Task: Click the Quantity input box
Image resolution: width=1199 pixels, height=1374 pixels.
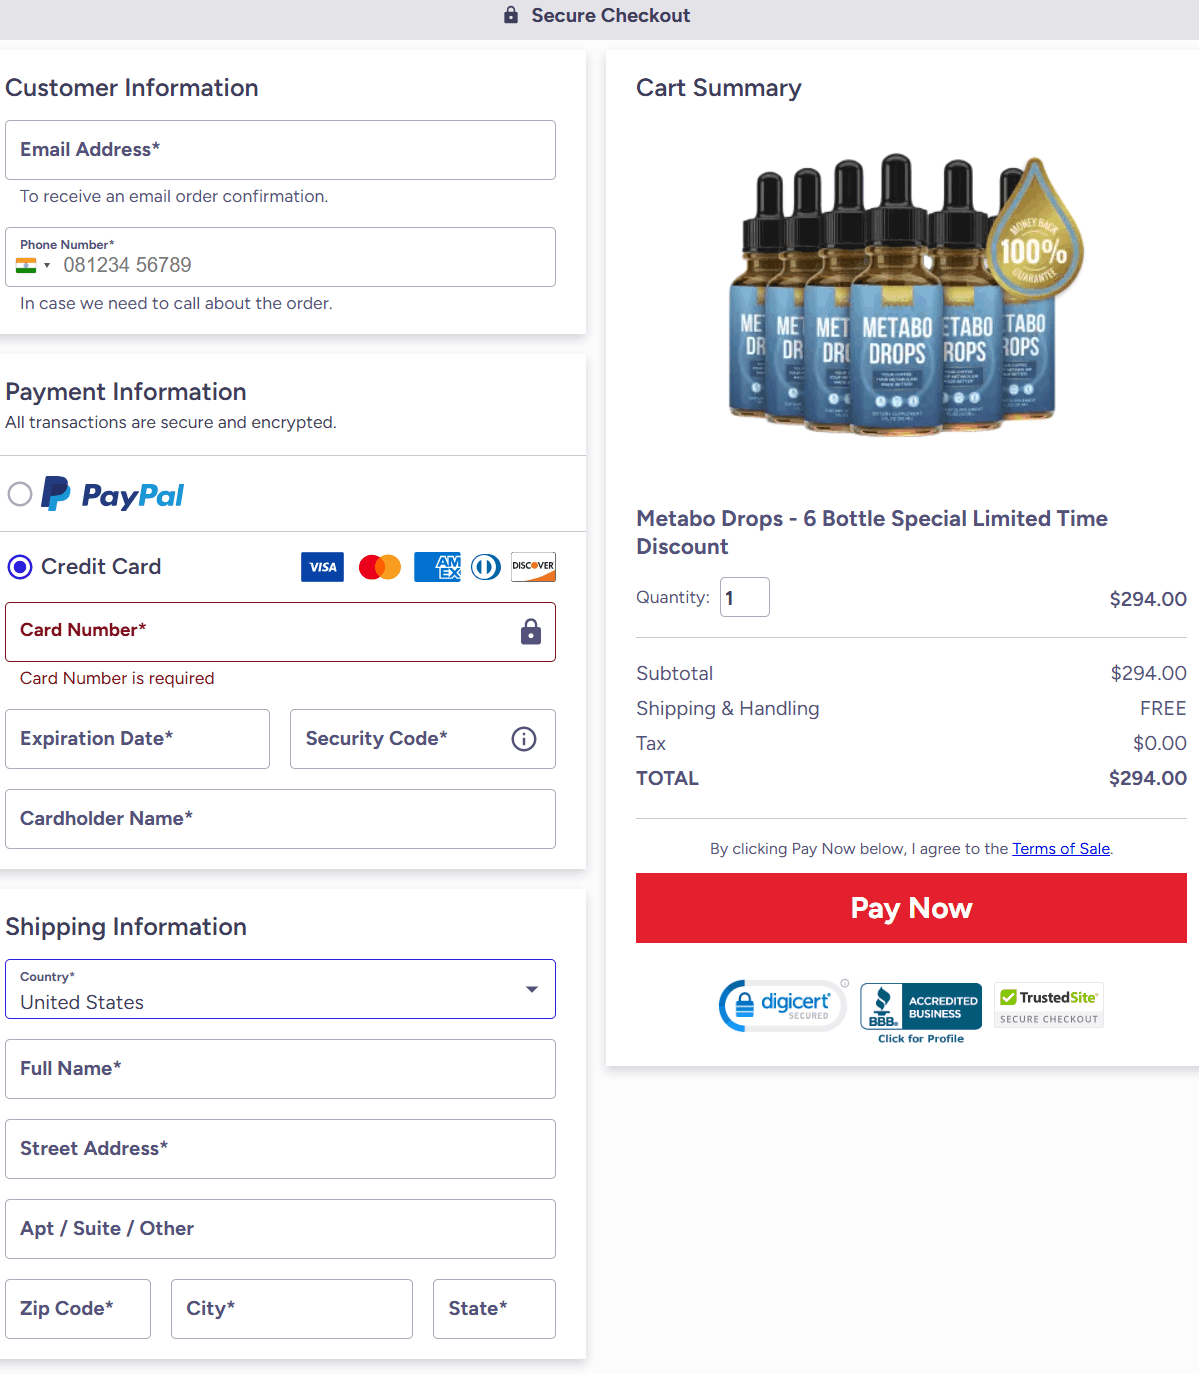Action: [x=745, y=597]
